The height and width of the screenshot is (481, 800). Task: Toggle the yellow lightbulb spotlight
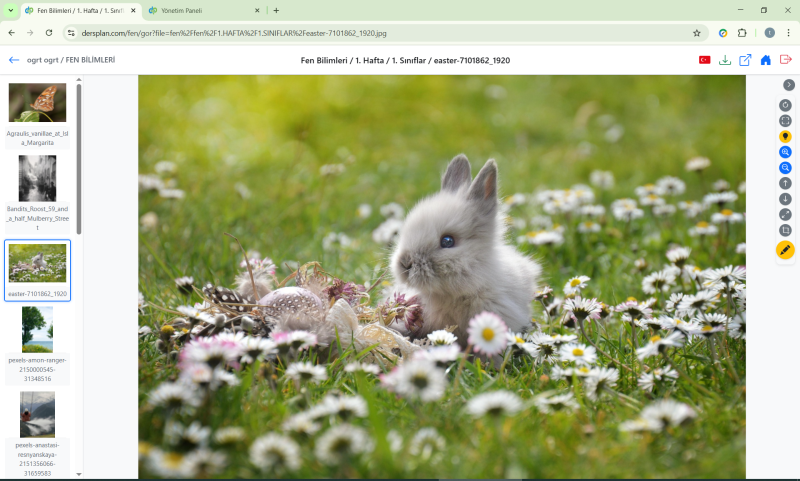(785, 136)
